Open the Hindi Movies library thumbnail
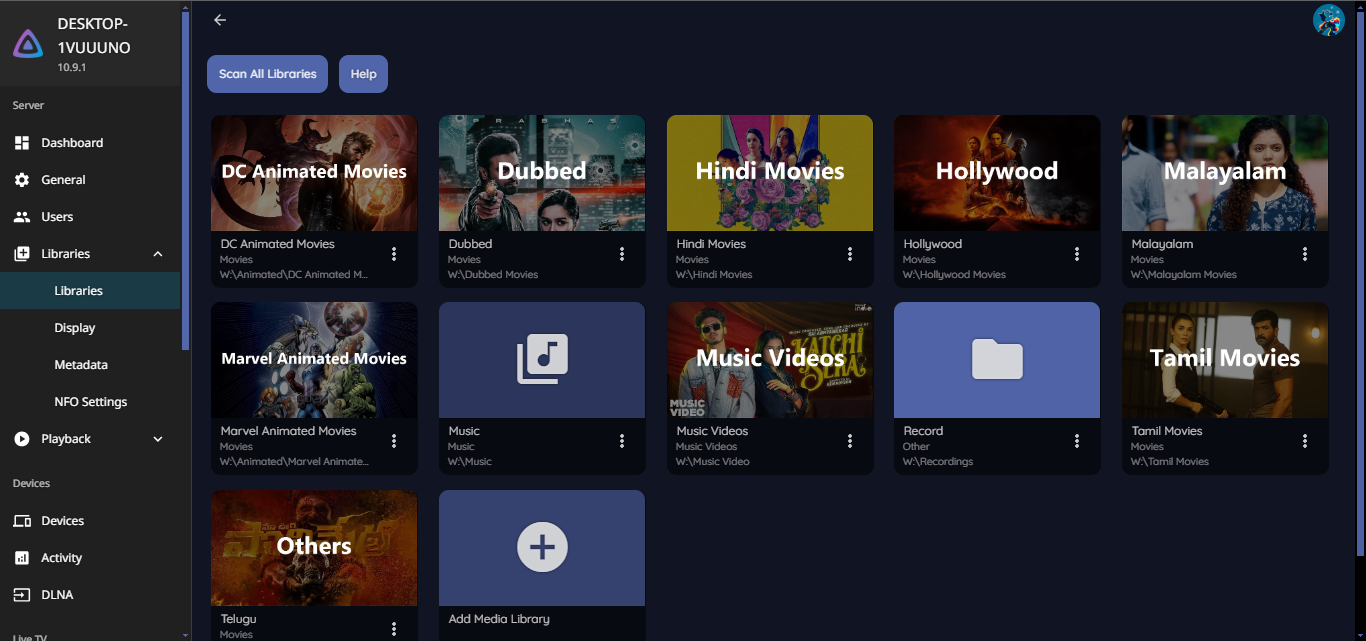Viewport: 1366px width, 641px height. pos(769,172)
